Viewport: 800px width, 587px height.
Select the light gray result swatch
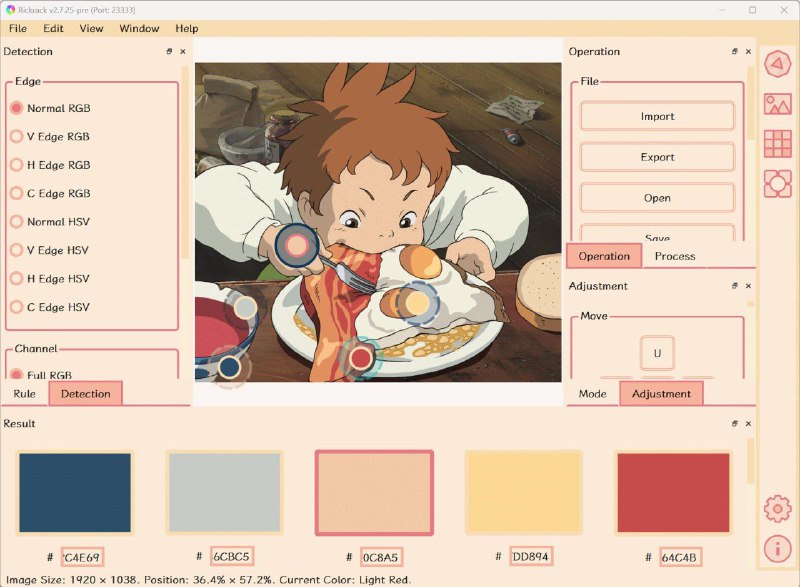pyautogui.click(x=224, y=493)
